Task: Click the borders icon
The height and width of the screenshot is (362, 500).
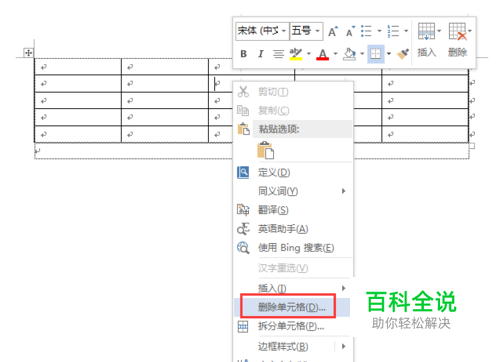Action: 376,54
